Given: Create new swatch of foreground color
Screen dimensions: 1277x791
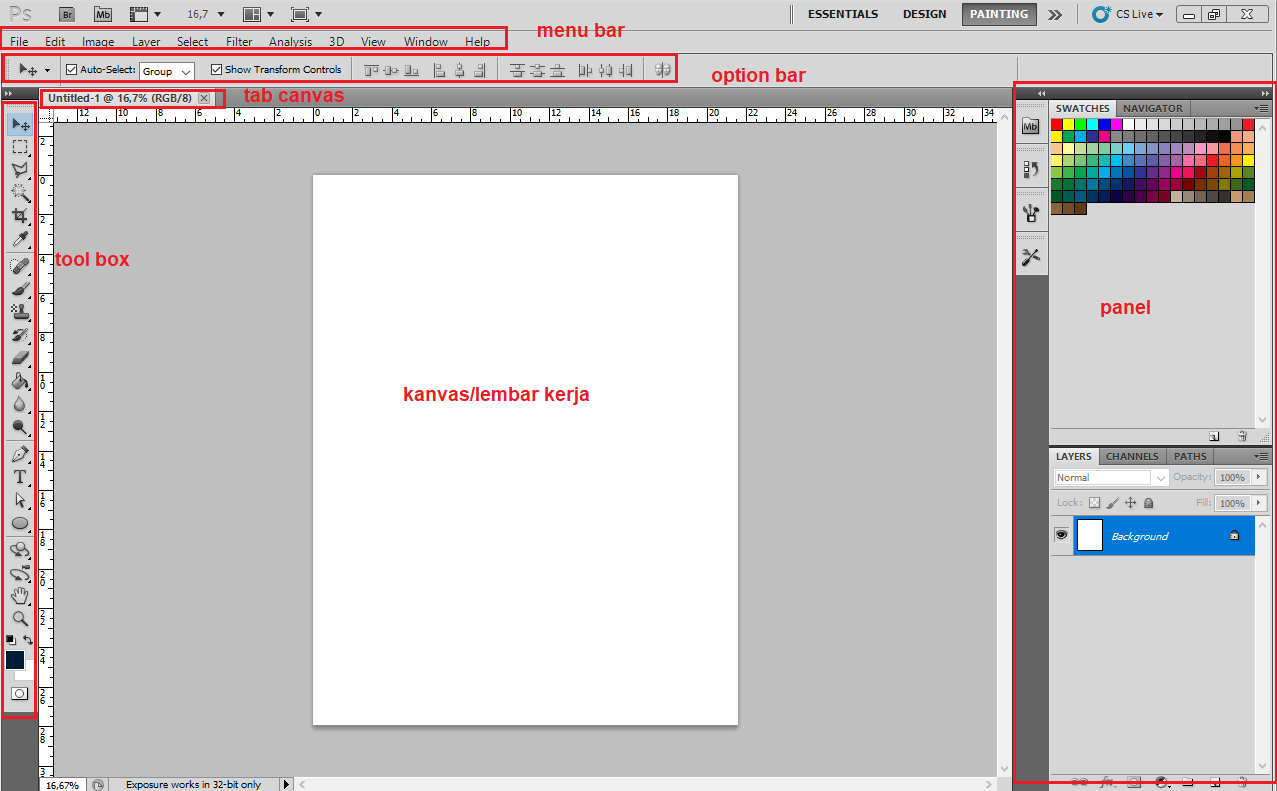Looking at the screenshot, I should (x=1214, y=436).
